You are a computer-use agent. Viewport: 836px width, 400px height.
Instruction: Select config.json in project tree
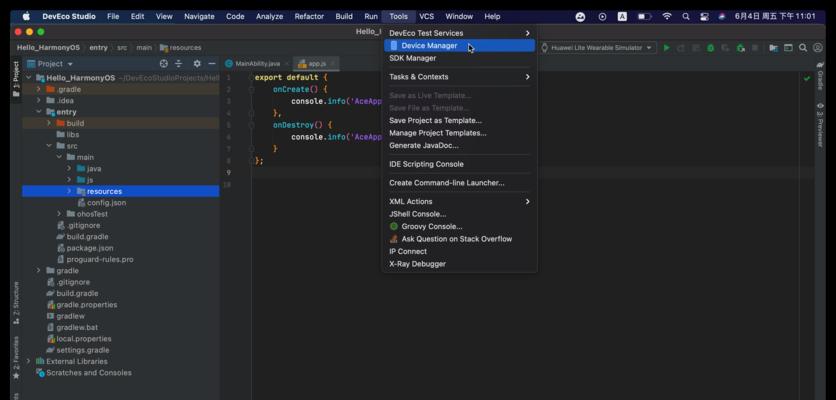[102, 203]
